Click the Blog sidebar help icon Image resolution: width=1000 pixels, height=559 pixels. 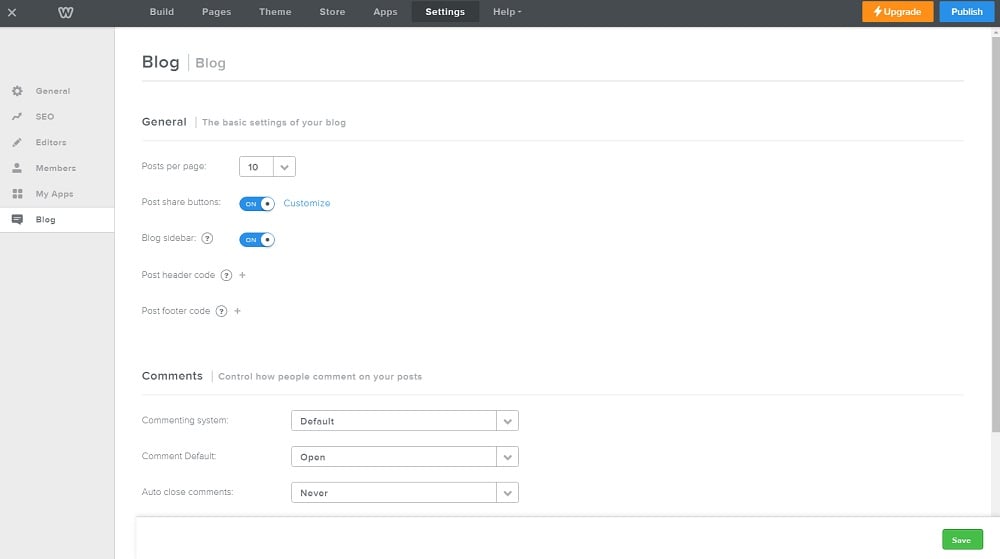click(x=207, y=239)
